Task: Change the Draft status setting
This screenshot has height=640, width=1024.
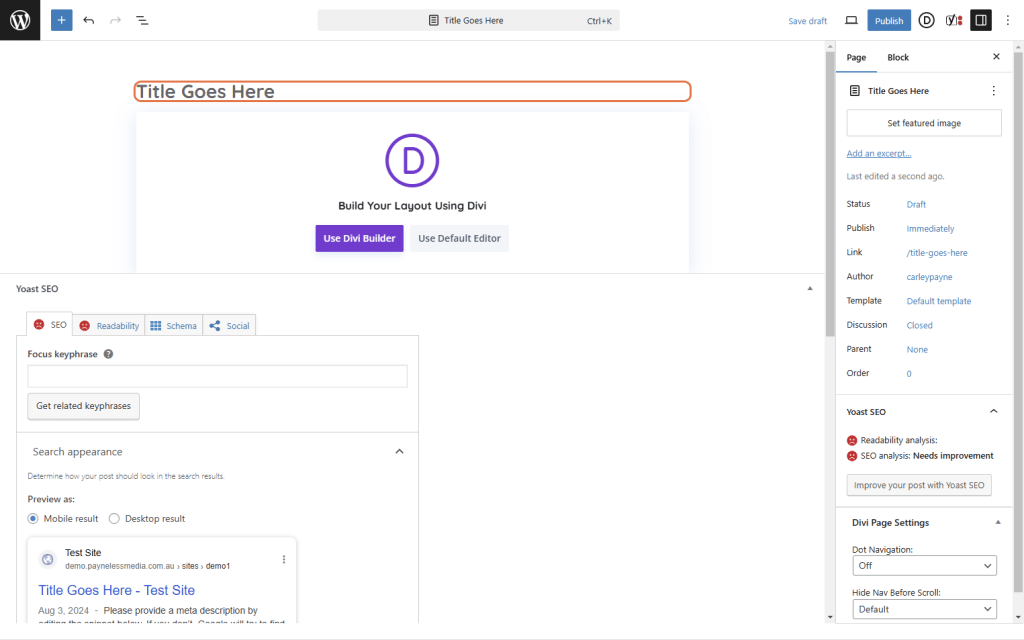Action: coord(916,204)
